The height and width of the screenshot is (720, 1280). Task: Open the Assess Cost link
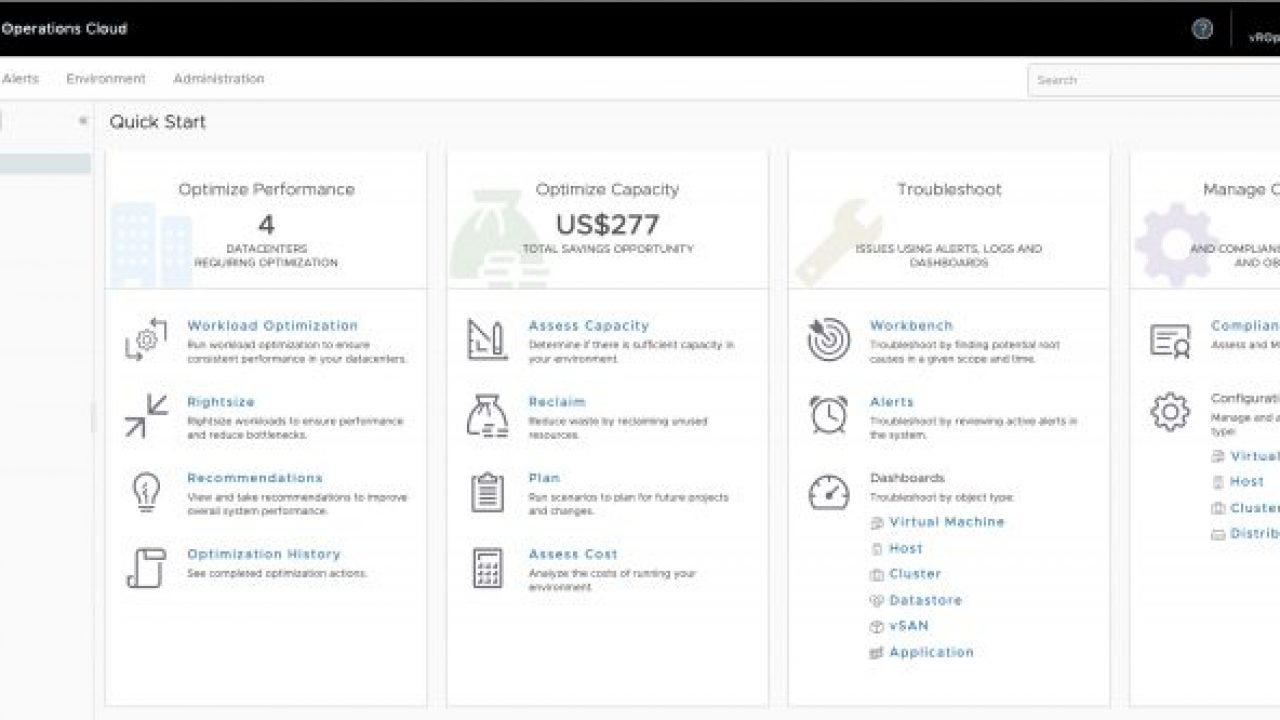click(x=573, y=553)
